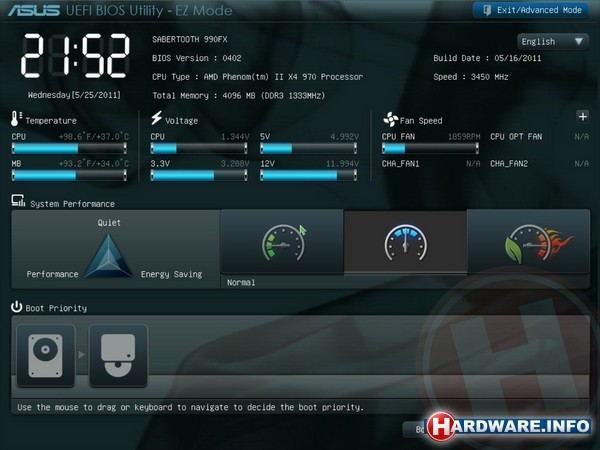Click the 3.3V voltage bar
Screen dimensions: 600x450
coord(199,175)
